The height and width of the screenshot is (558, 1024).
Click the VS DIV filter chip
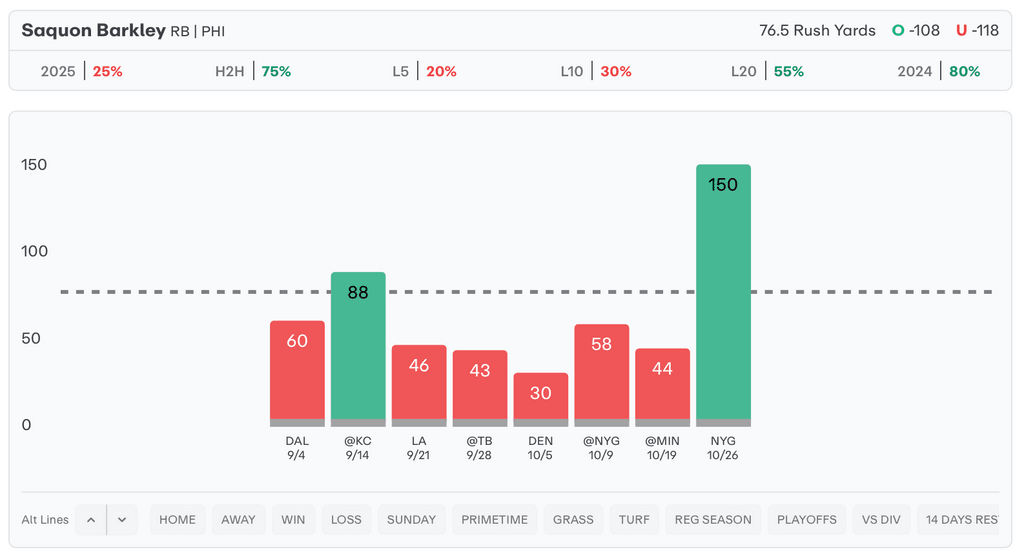pos(881,520)
